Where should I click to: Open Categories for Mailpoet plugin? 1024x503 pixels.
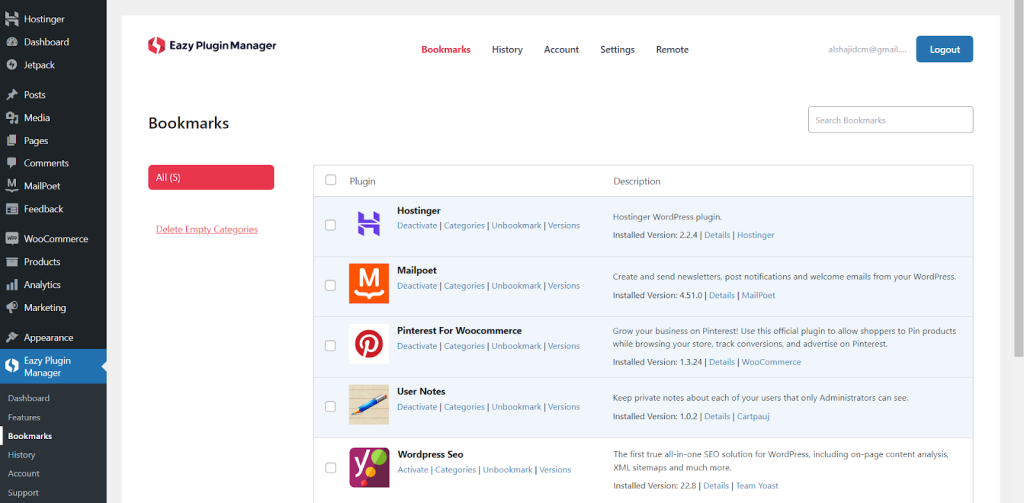click(x=464, y=285)
